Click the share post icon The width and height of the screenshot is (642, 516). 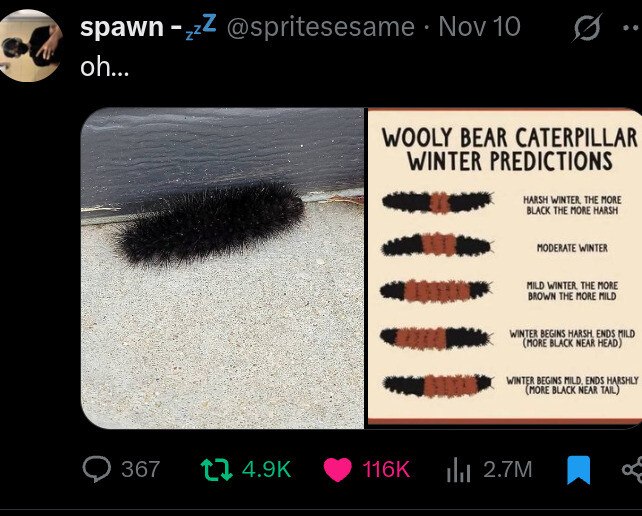click(x=632, y=469)
